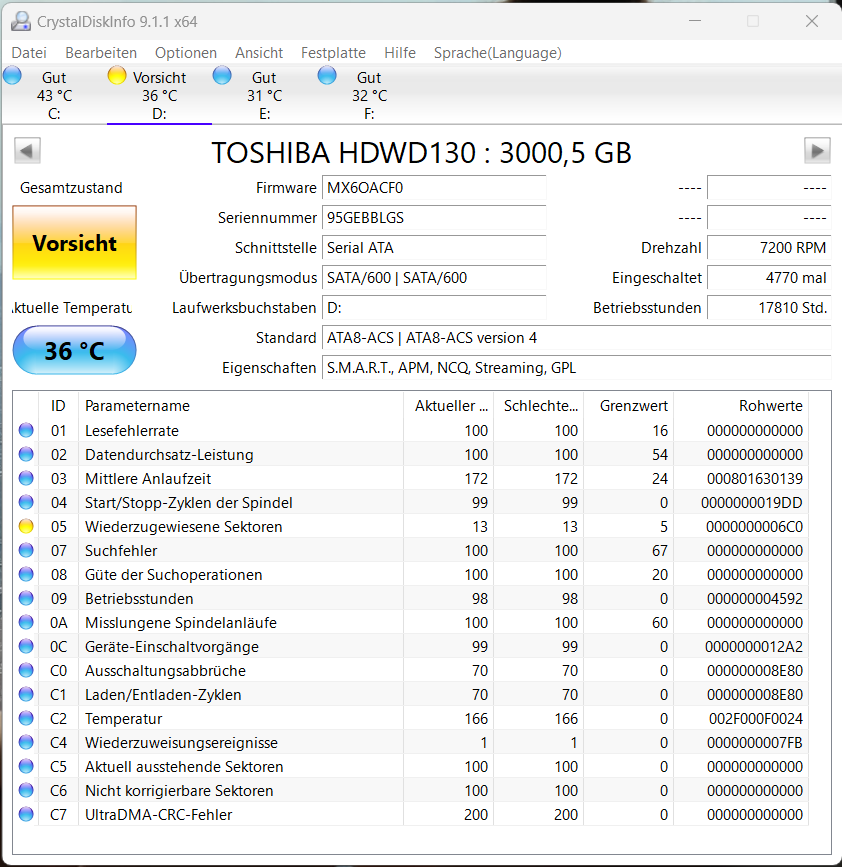Open the Festplatte menu
The width and height of the screenshot is (842, 867).
[333, 53]
